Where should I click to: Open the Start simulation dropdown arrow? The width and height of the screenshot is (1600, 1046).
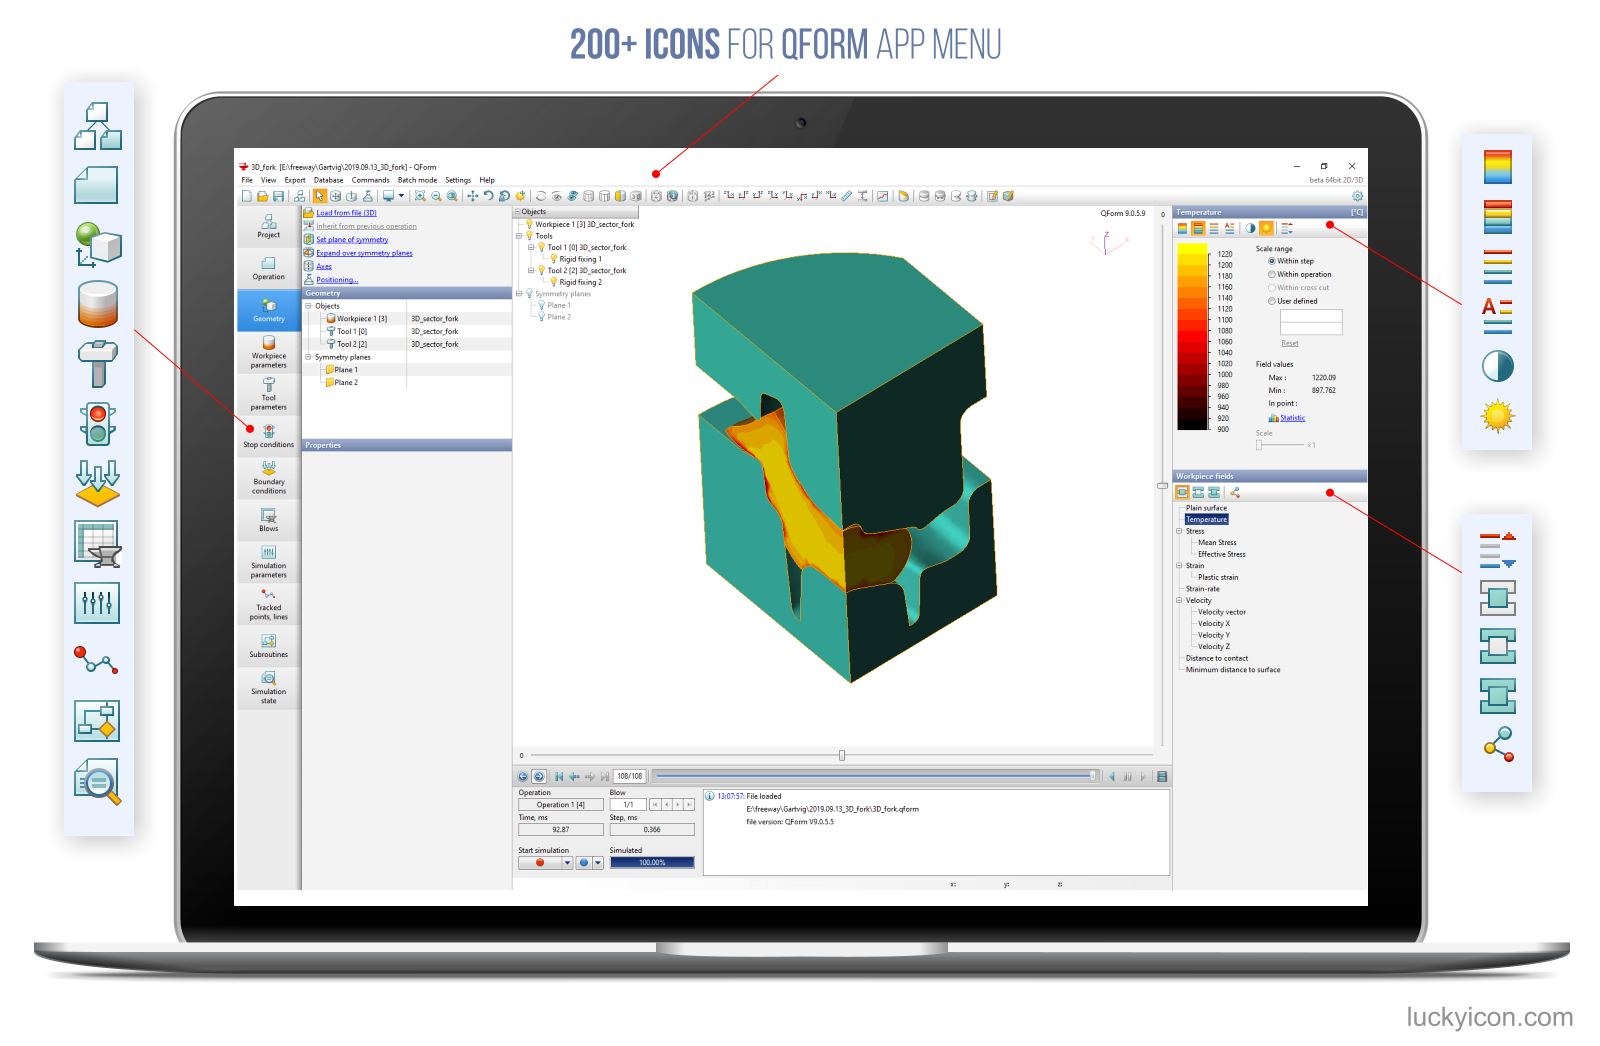click(567, 862)
